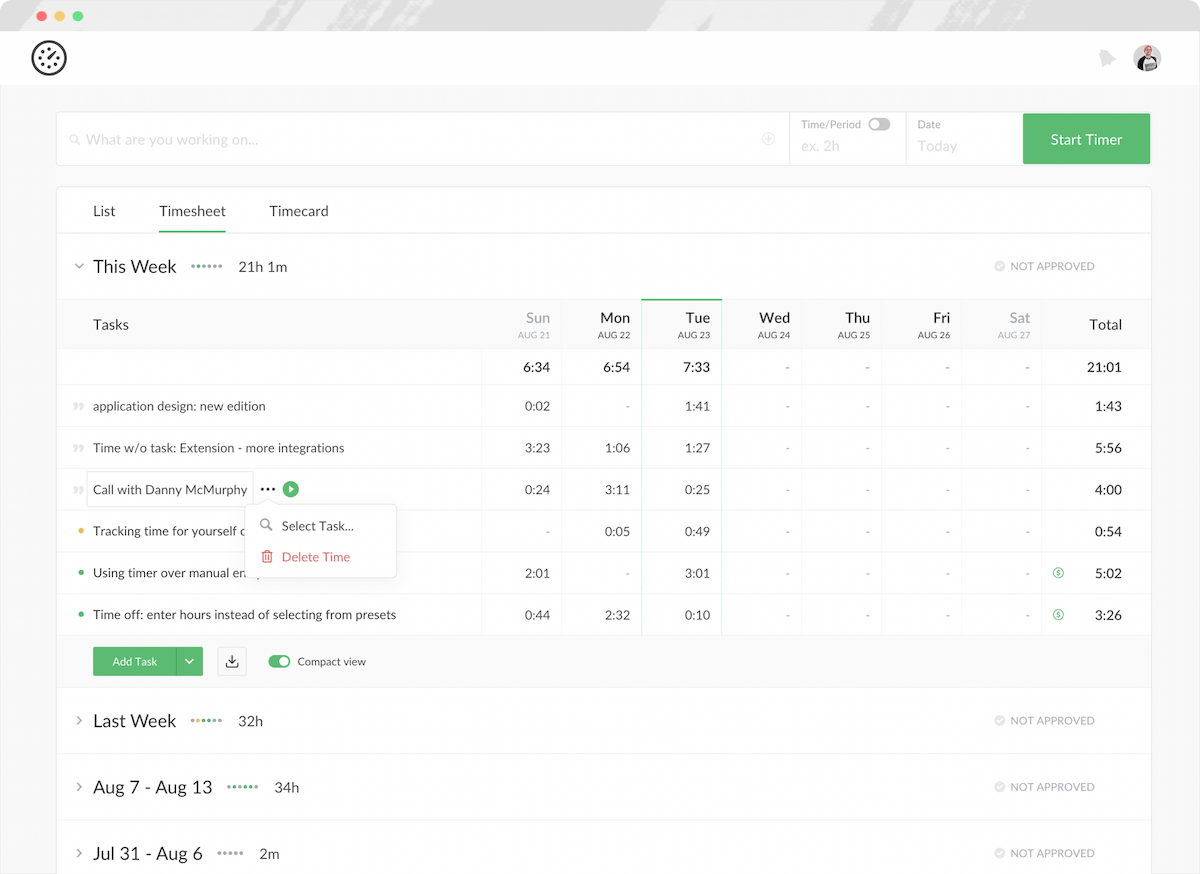The height and width of the screenshot is (874, 1200).
Task: Open the three-dot options for Call with Danny McMurphy
Action: point(267,489)
